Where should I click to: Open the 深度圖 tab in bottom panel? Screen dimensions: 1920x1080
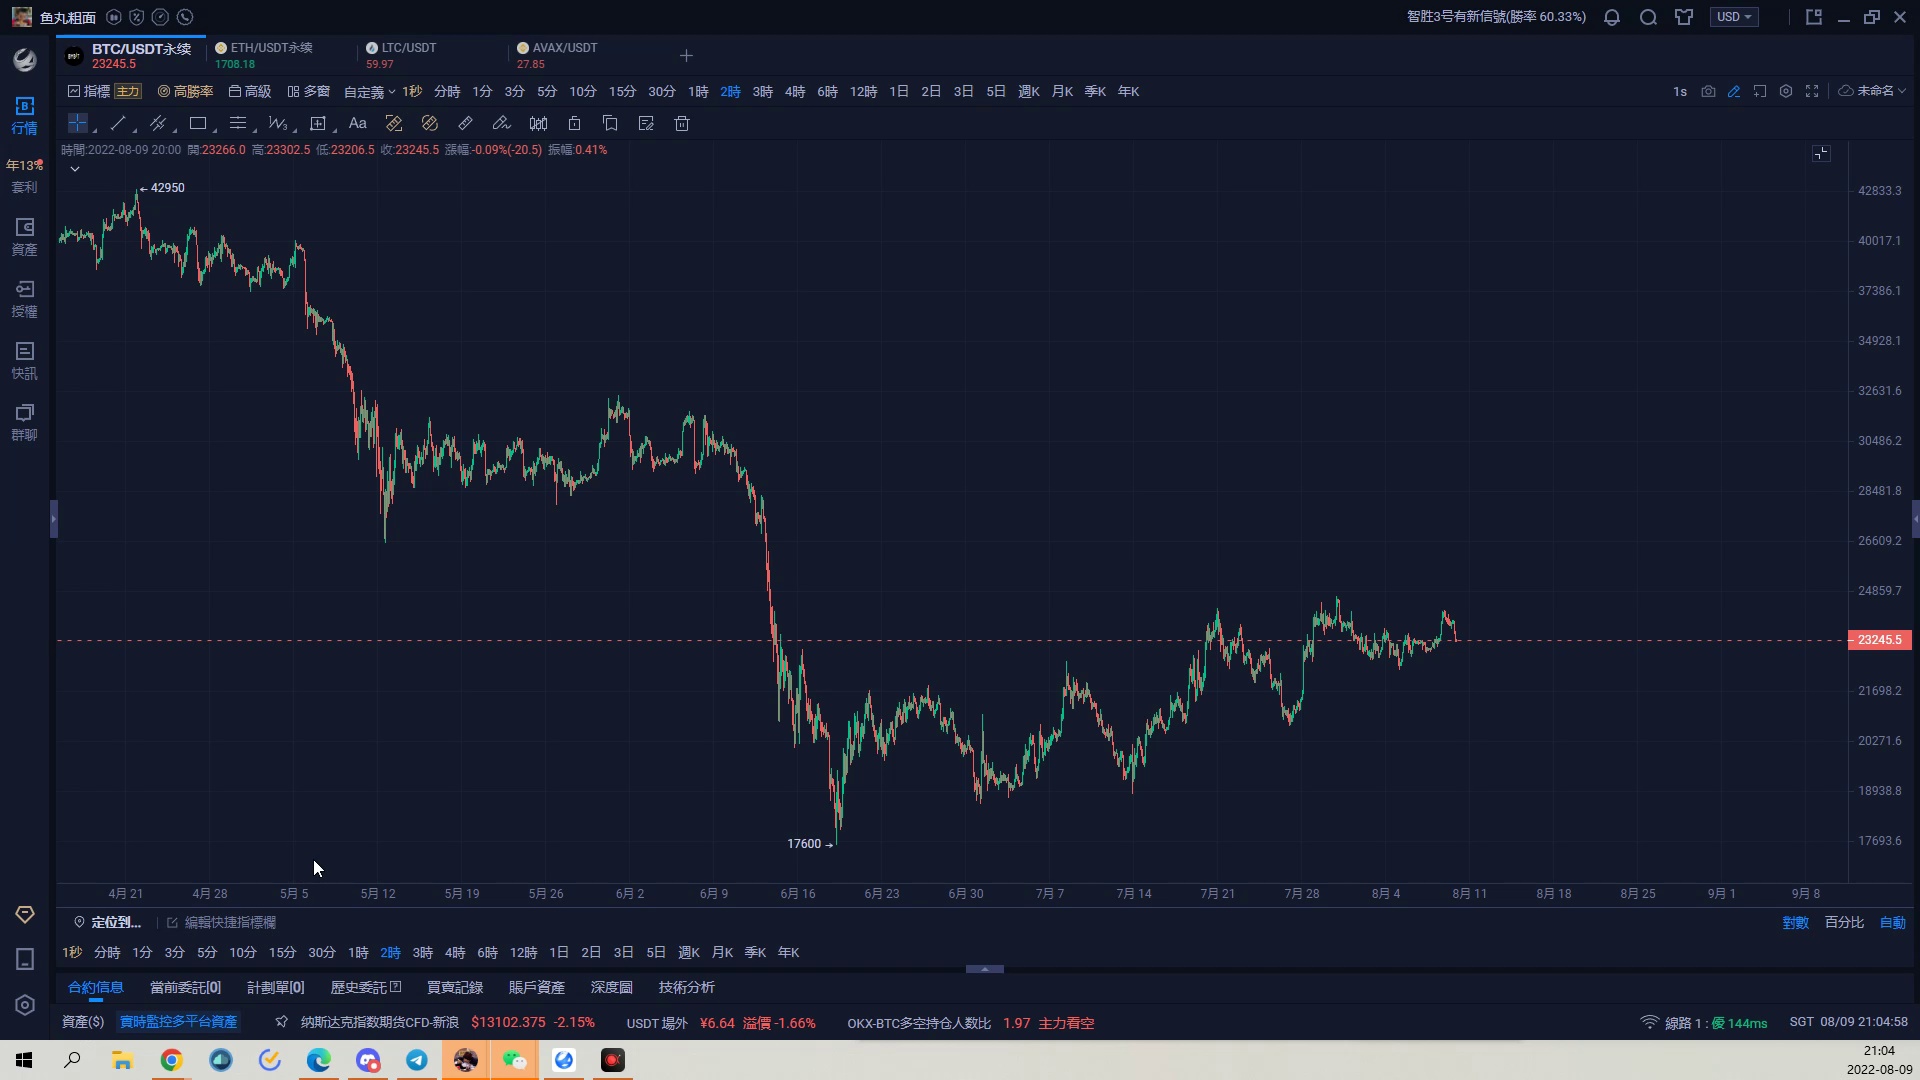tap(611, 987)
